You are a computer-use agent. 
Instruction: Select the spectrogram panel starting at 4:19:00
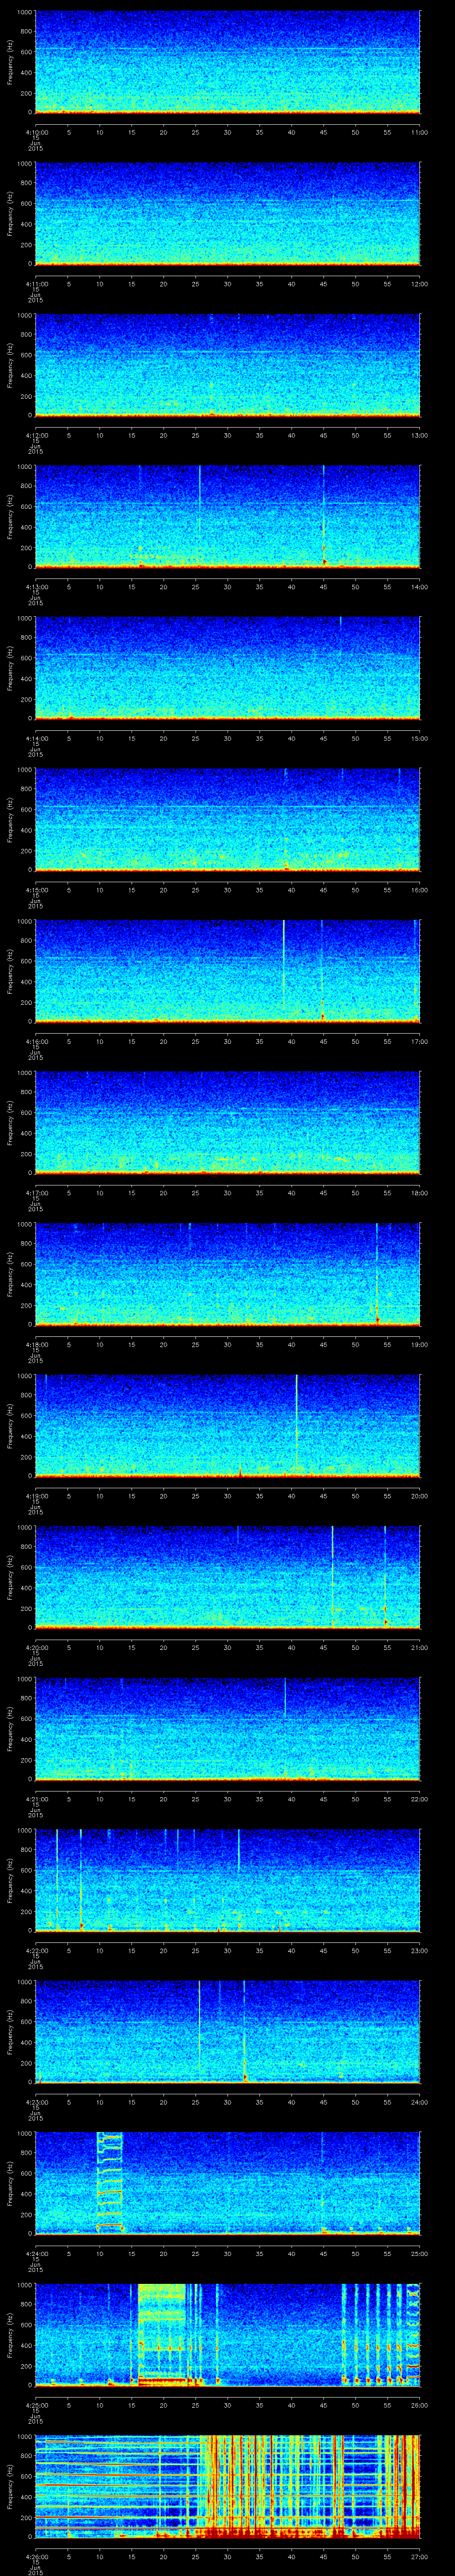click(x=228, y=1426)
